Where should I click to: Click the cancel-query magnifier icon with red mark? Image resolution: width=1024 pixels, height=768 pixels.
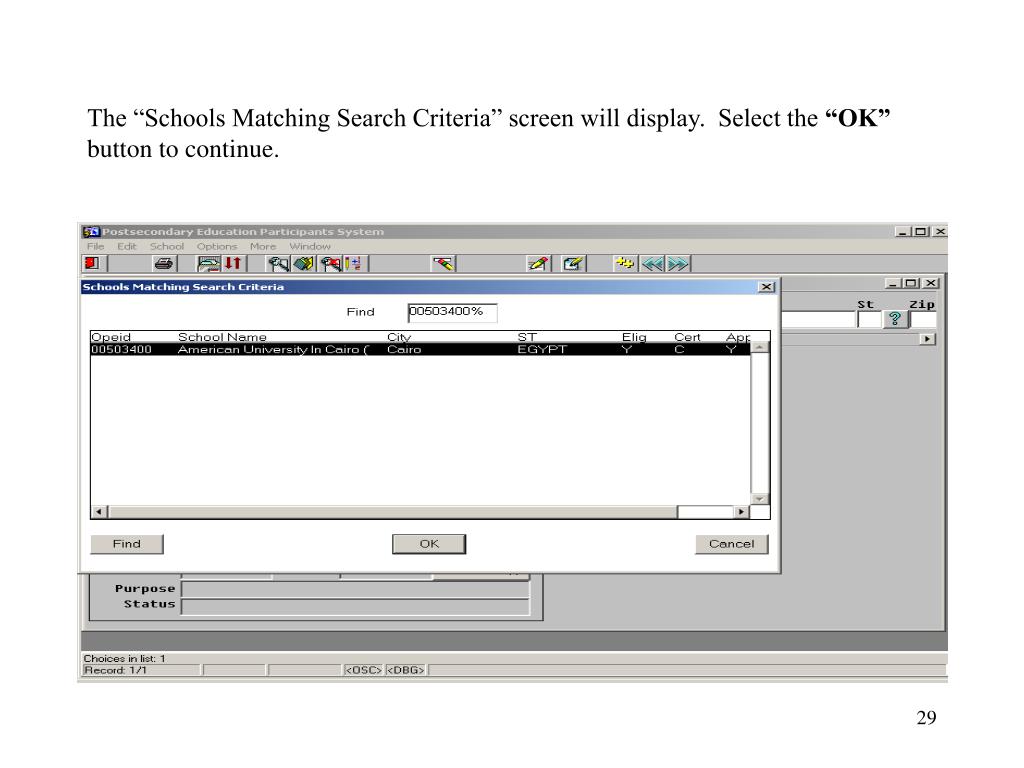tap(330, 263)
